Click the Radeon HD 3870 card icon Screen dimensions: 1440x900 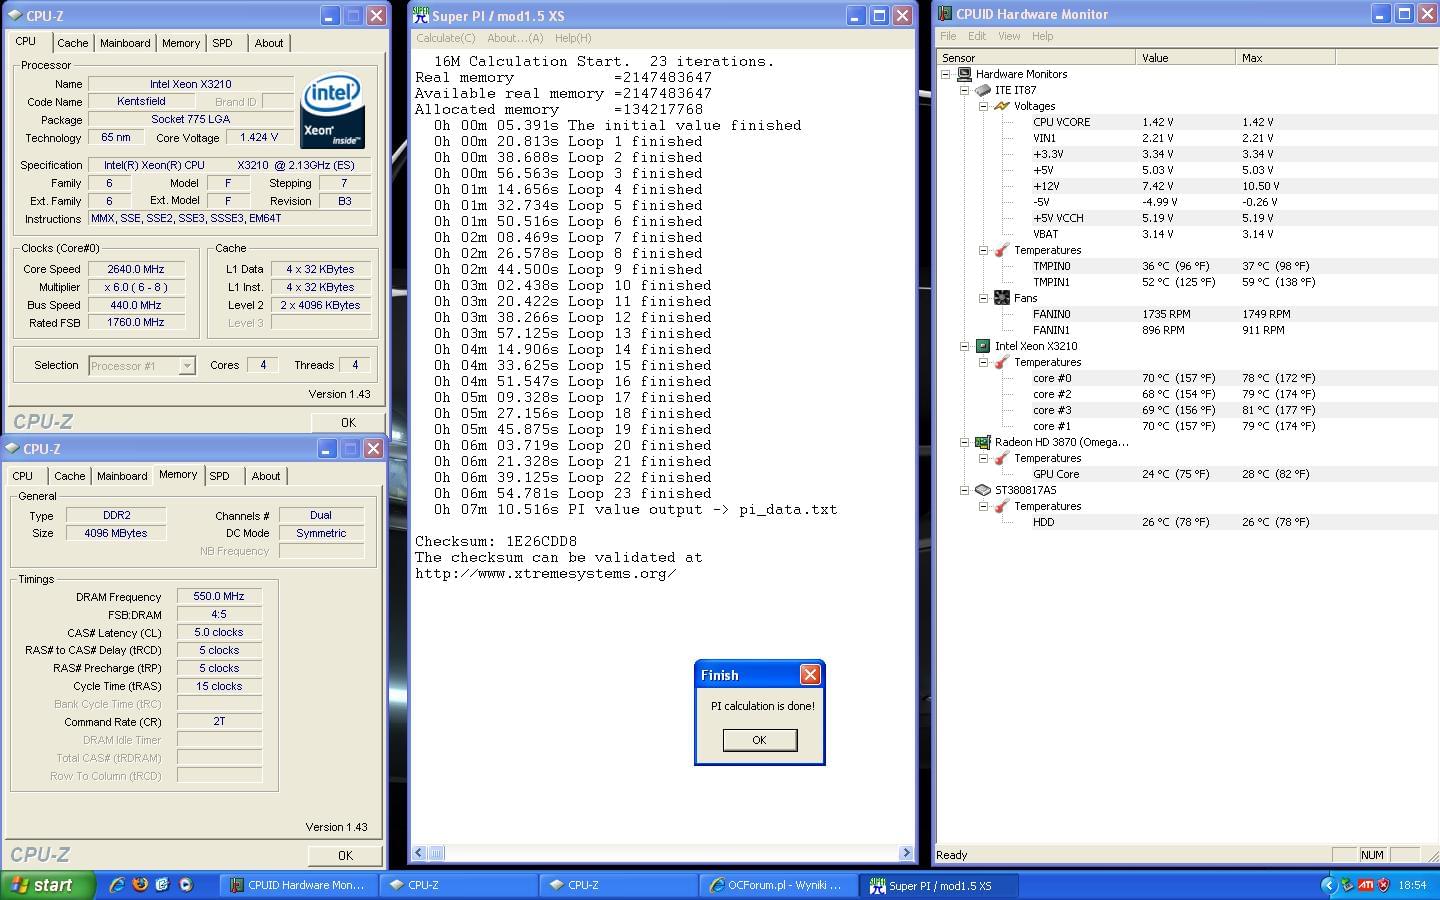click(983, 442)
